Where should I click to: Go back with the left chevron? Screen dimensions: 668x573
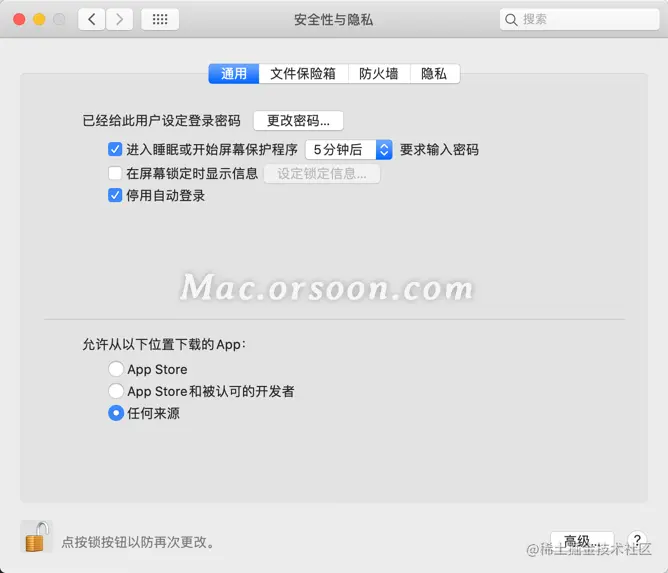[92, 19]
